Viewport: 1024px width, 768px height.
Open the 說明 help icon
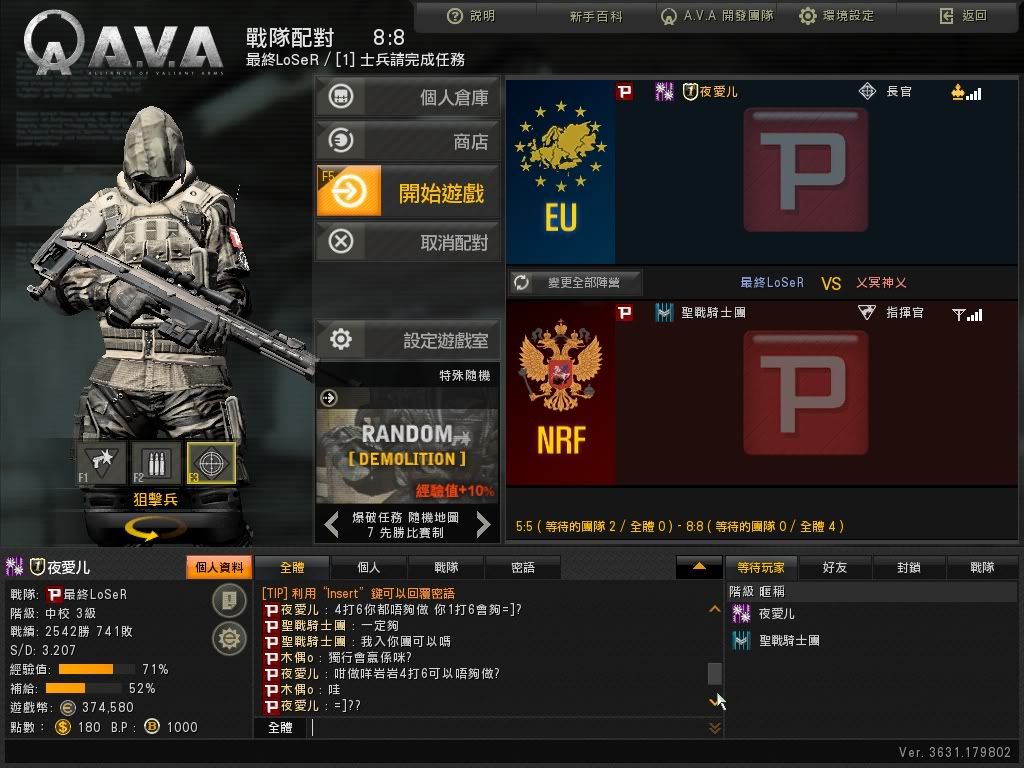[455, 16]
